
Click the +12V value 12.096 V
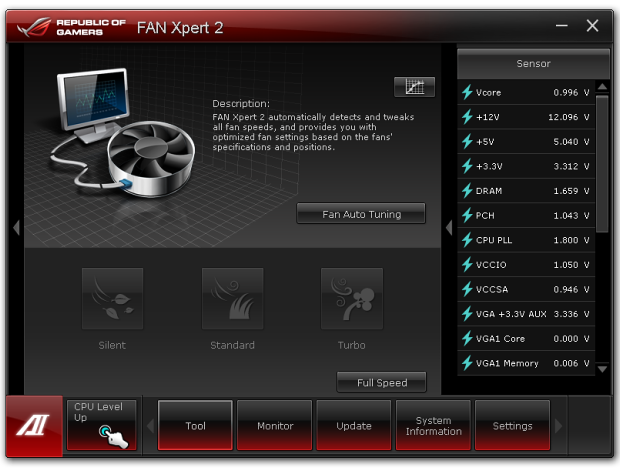[569, 117]
